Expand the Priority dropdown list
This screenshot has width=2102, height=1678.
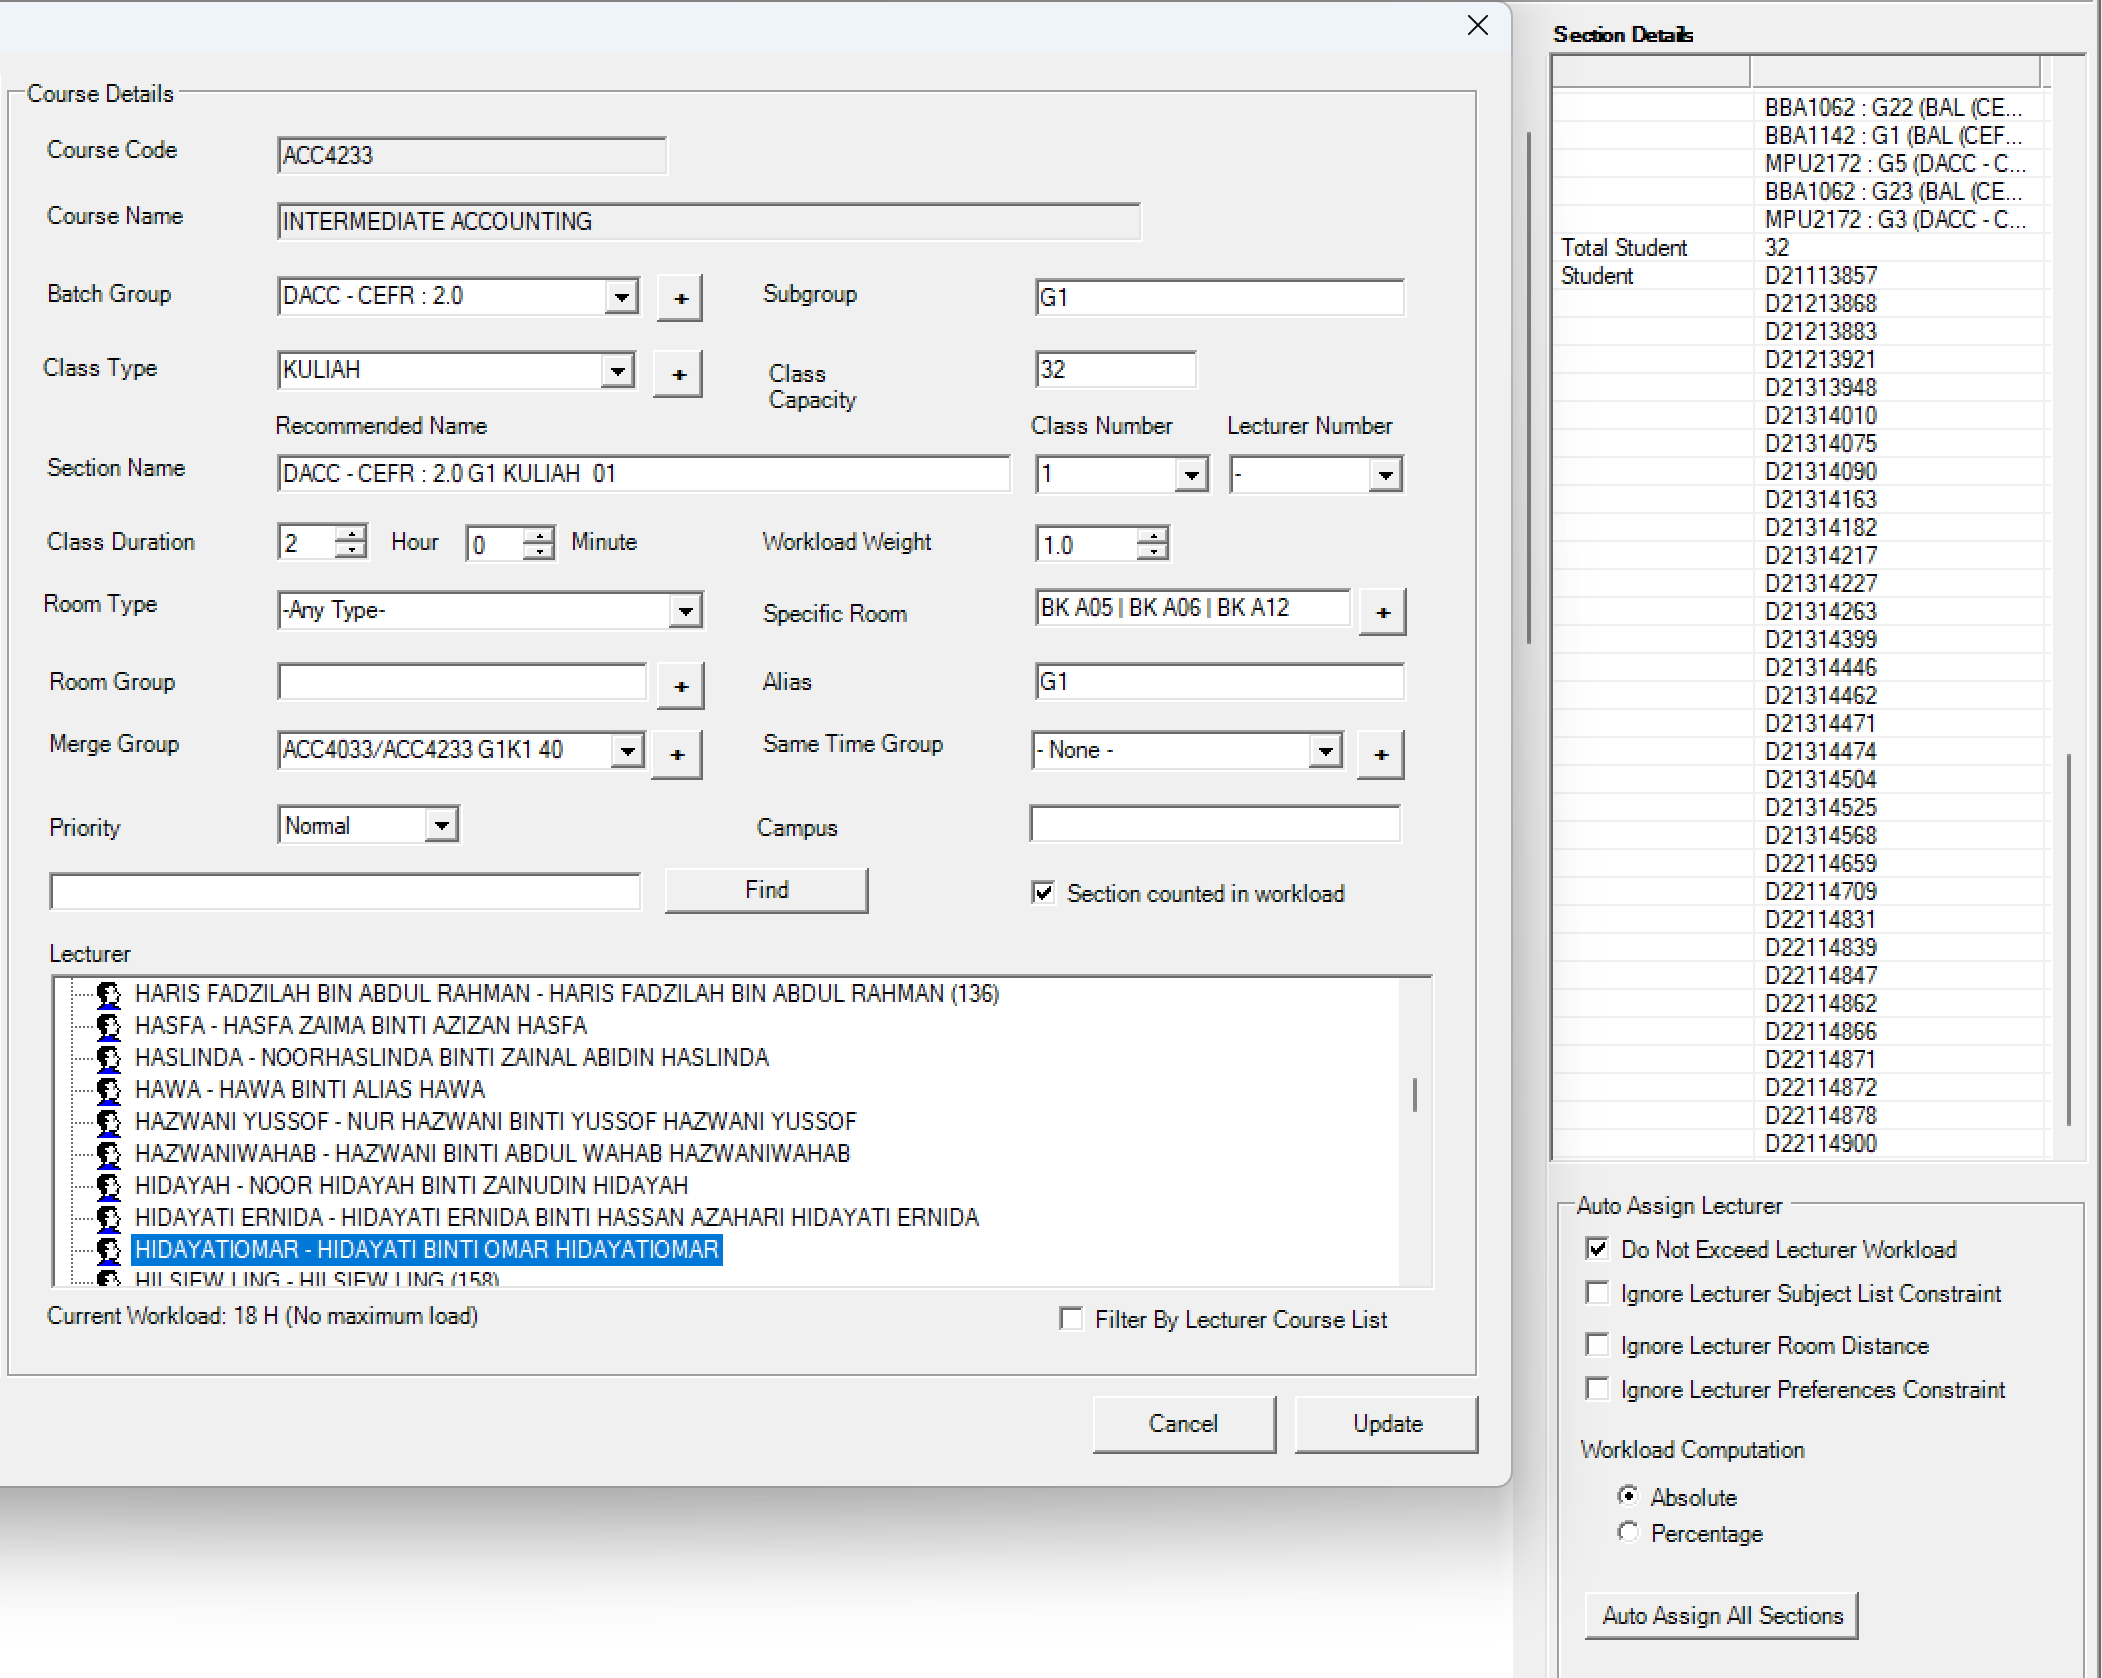(x=441, y=826)
